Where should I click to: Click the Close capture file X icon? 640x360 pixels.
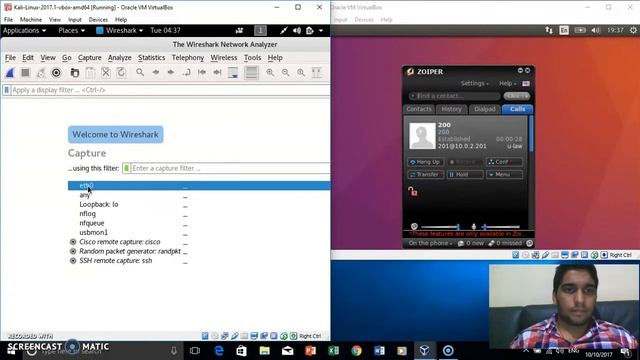pyautogui.click(x=106, y=73)
